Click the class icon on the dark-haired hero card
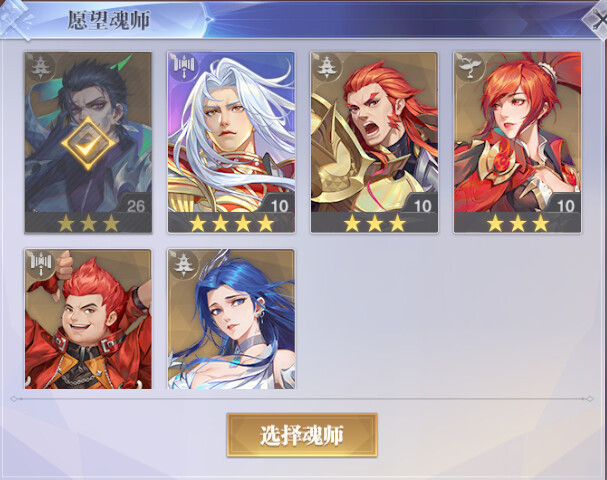607x480 pixels. [x=40, y=67]
